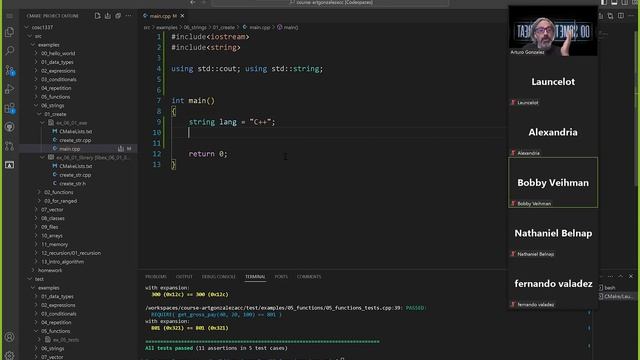
Task: Click split editor icon in editor toolbar
Action: click(x=621, y=16)
